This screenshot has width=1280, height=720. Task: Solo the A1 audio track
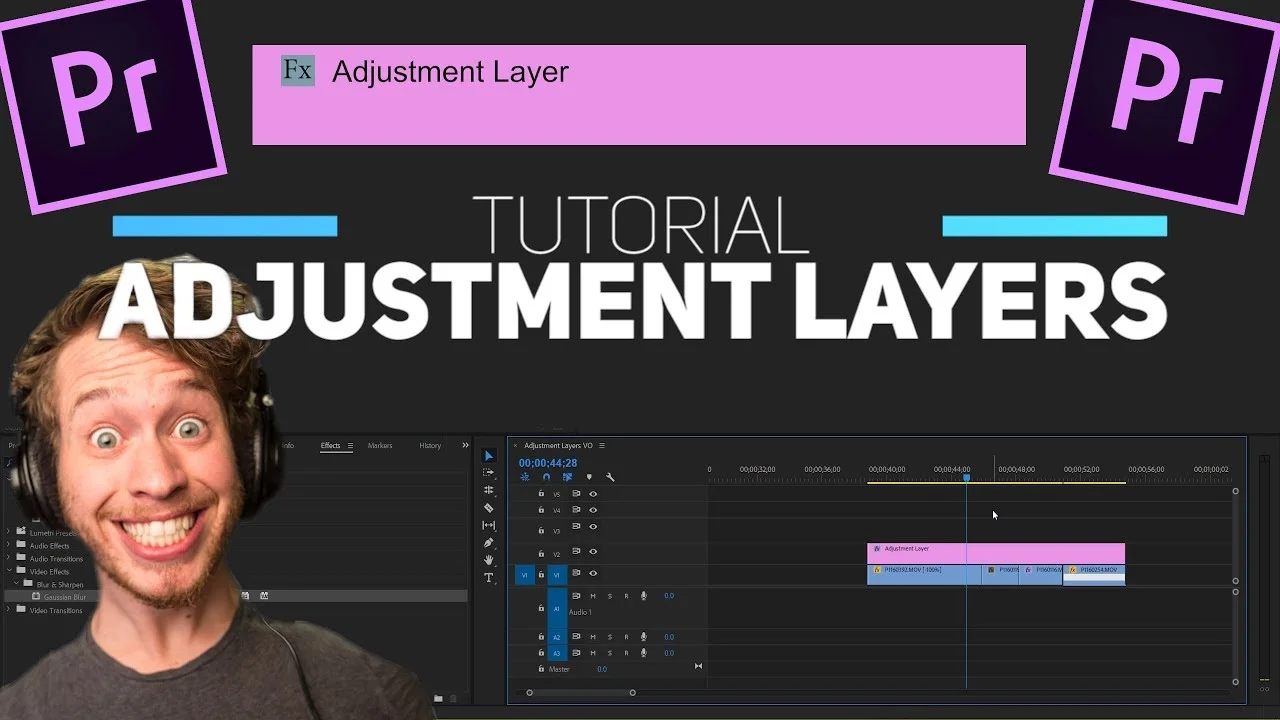click(x=610, y=596)
